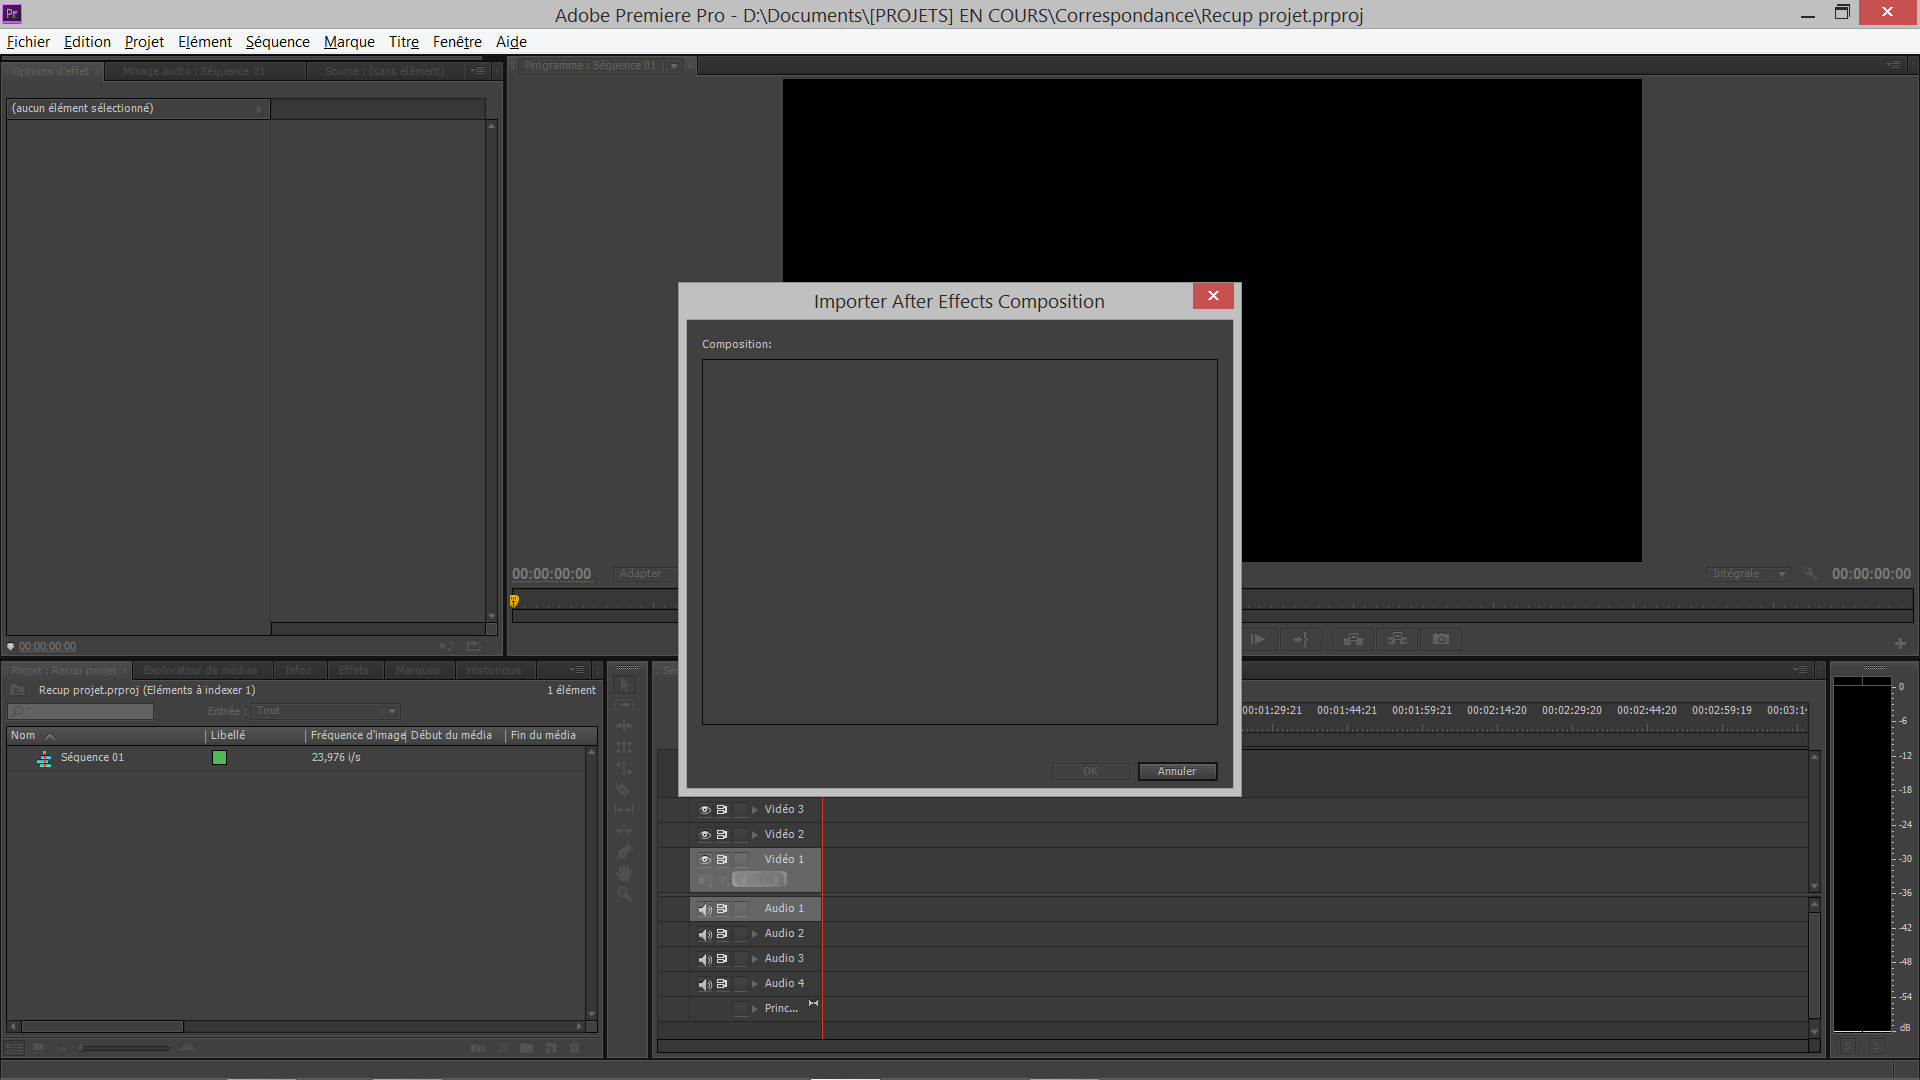1920x1080 pixels.
Task: Open the Marque menu
Action: [349, 42]
